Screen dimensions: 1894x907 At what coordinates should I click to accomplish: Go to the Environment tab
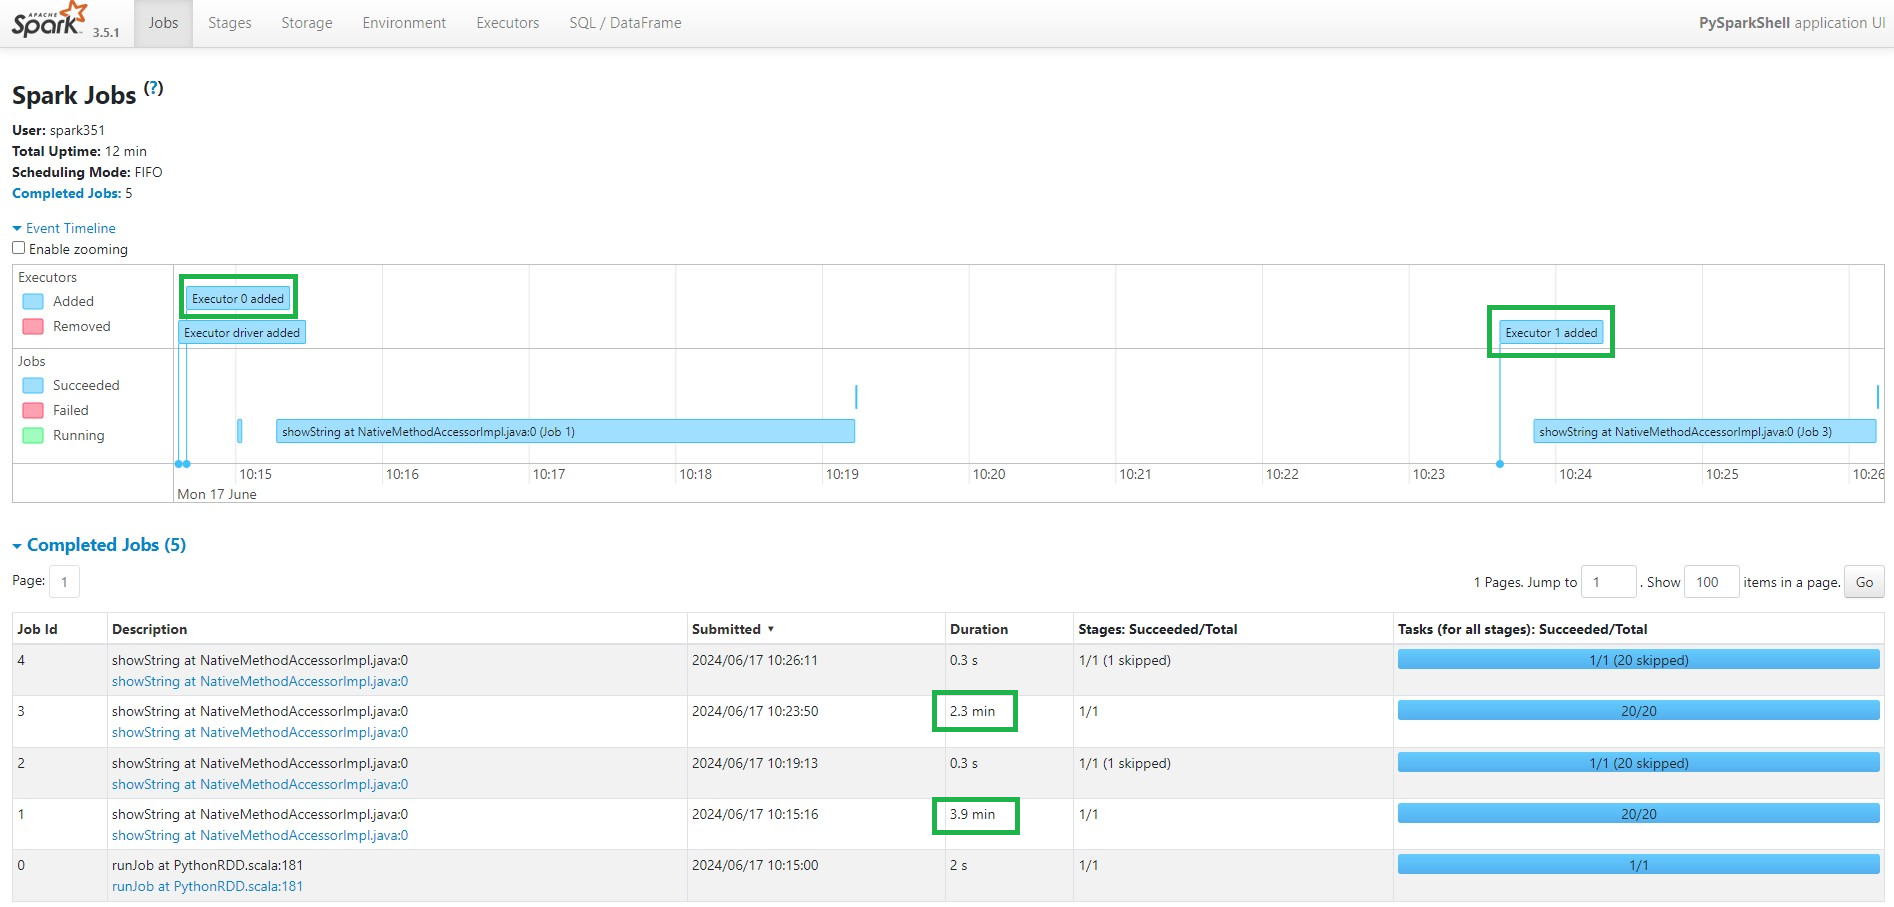point(404,23)
